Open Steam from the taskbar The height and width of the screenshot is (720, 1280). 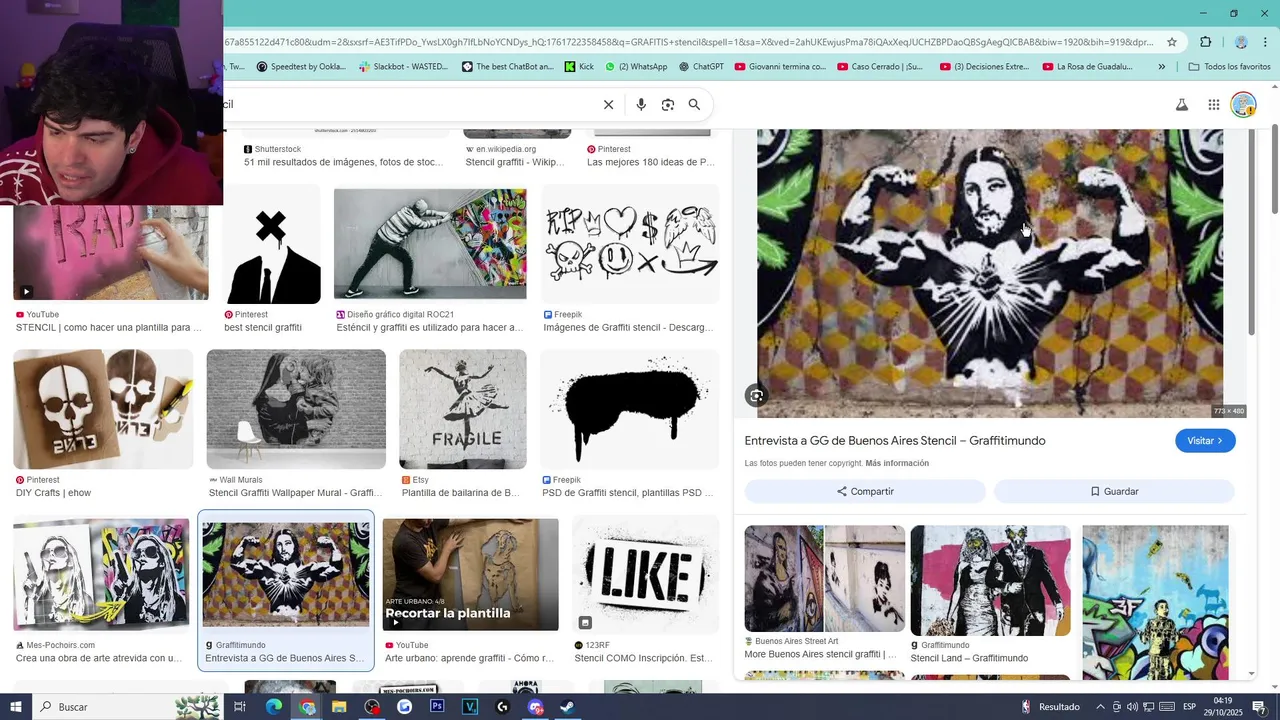566,707
